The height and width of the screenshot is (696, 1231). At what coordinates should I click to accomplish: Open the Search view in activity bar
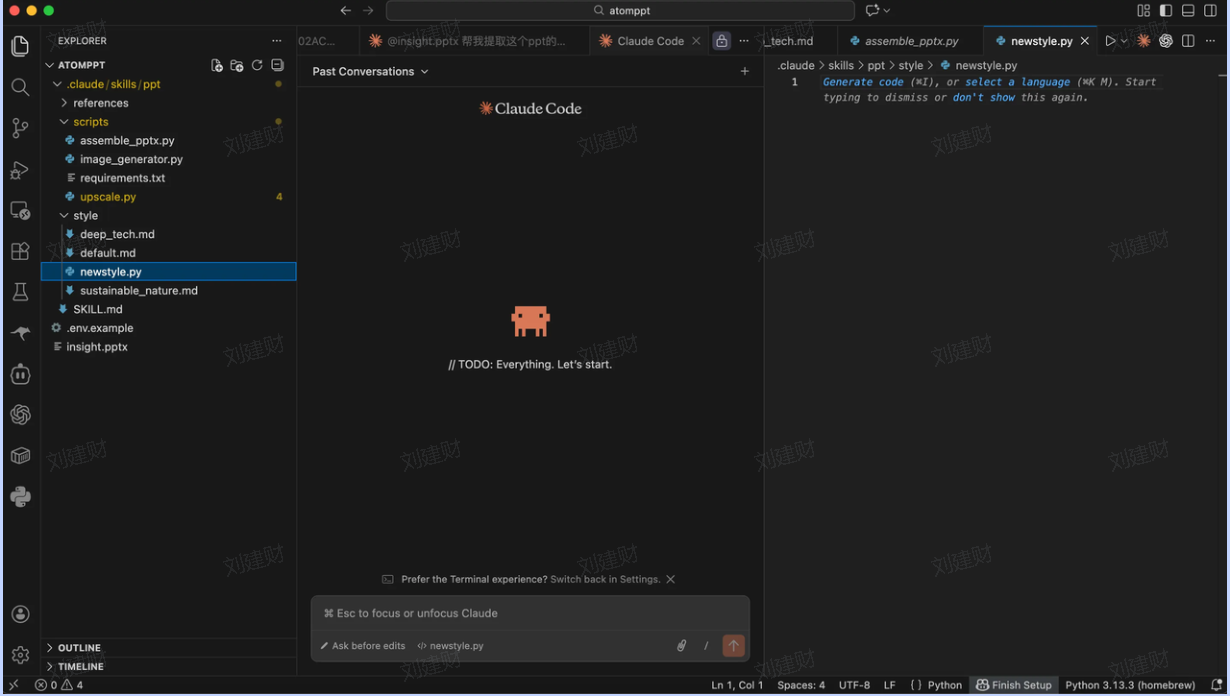(x=20, y=87)
